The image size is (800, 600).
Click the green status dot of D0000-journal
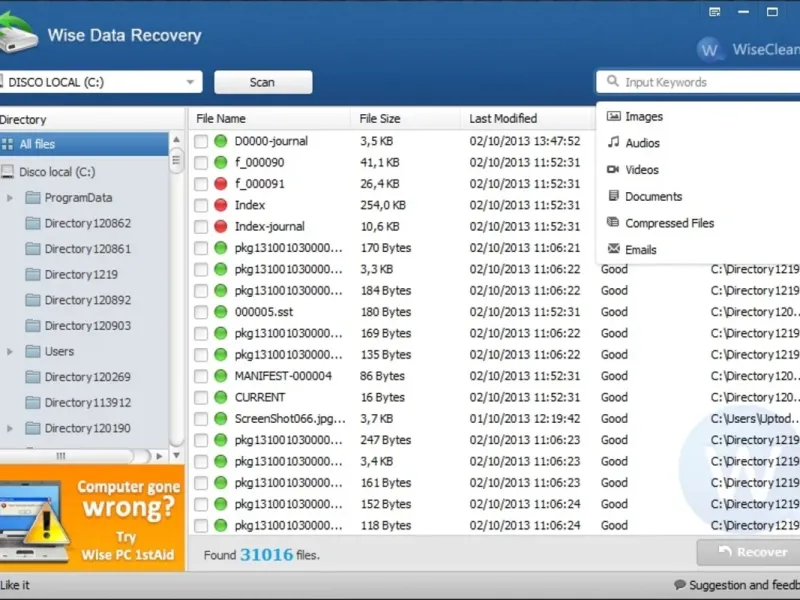click(x=220, y=141)
